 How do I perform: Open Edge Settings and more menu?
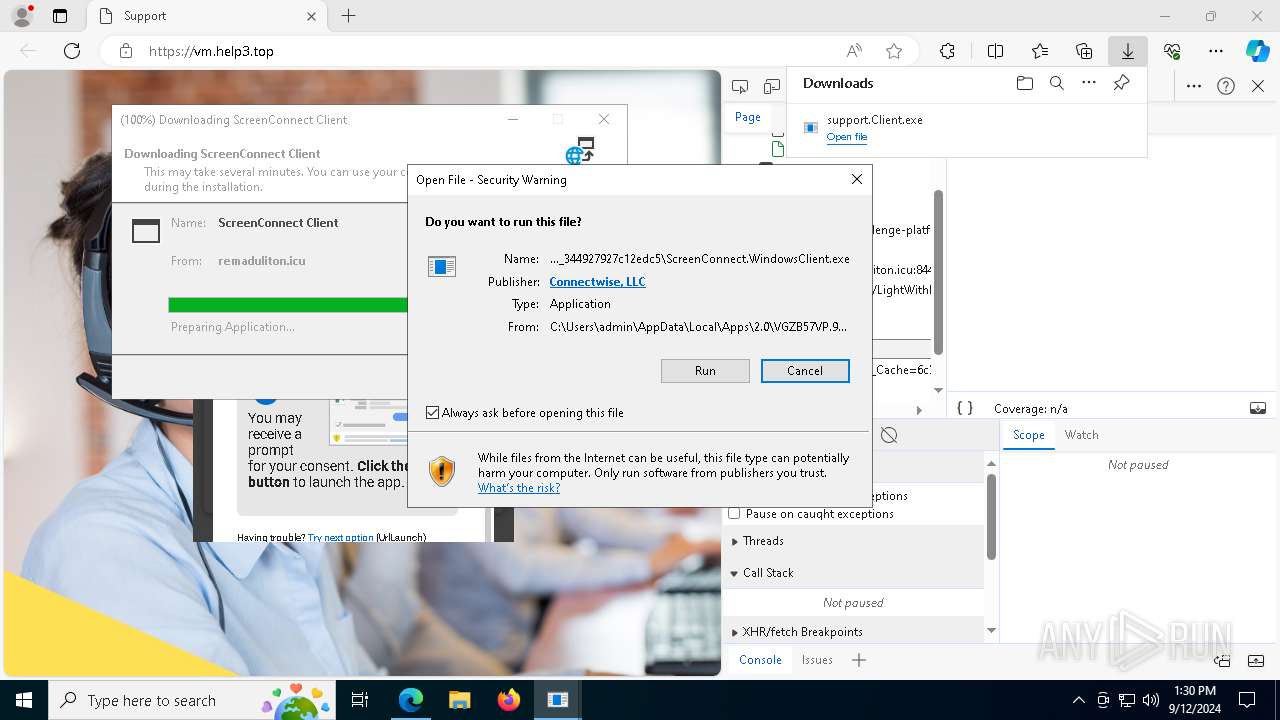point(1216,51)
